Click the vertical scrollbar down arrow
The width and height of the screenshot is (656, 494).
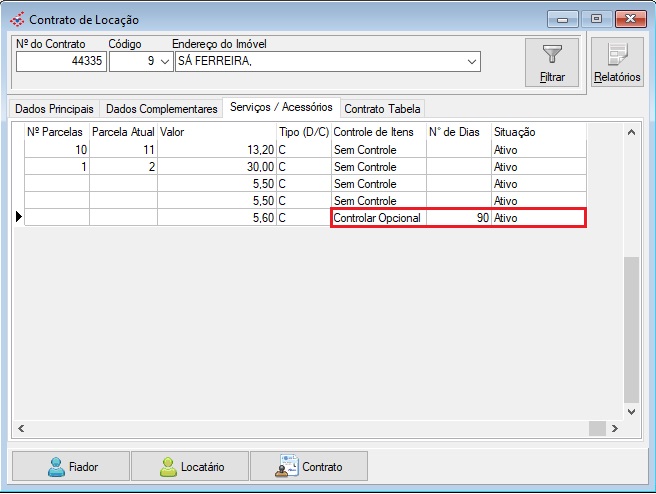point(630,410)
